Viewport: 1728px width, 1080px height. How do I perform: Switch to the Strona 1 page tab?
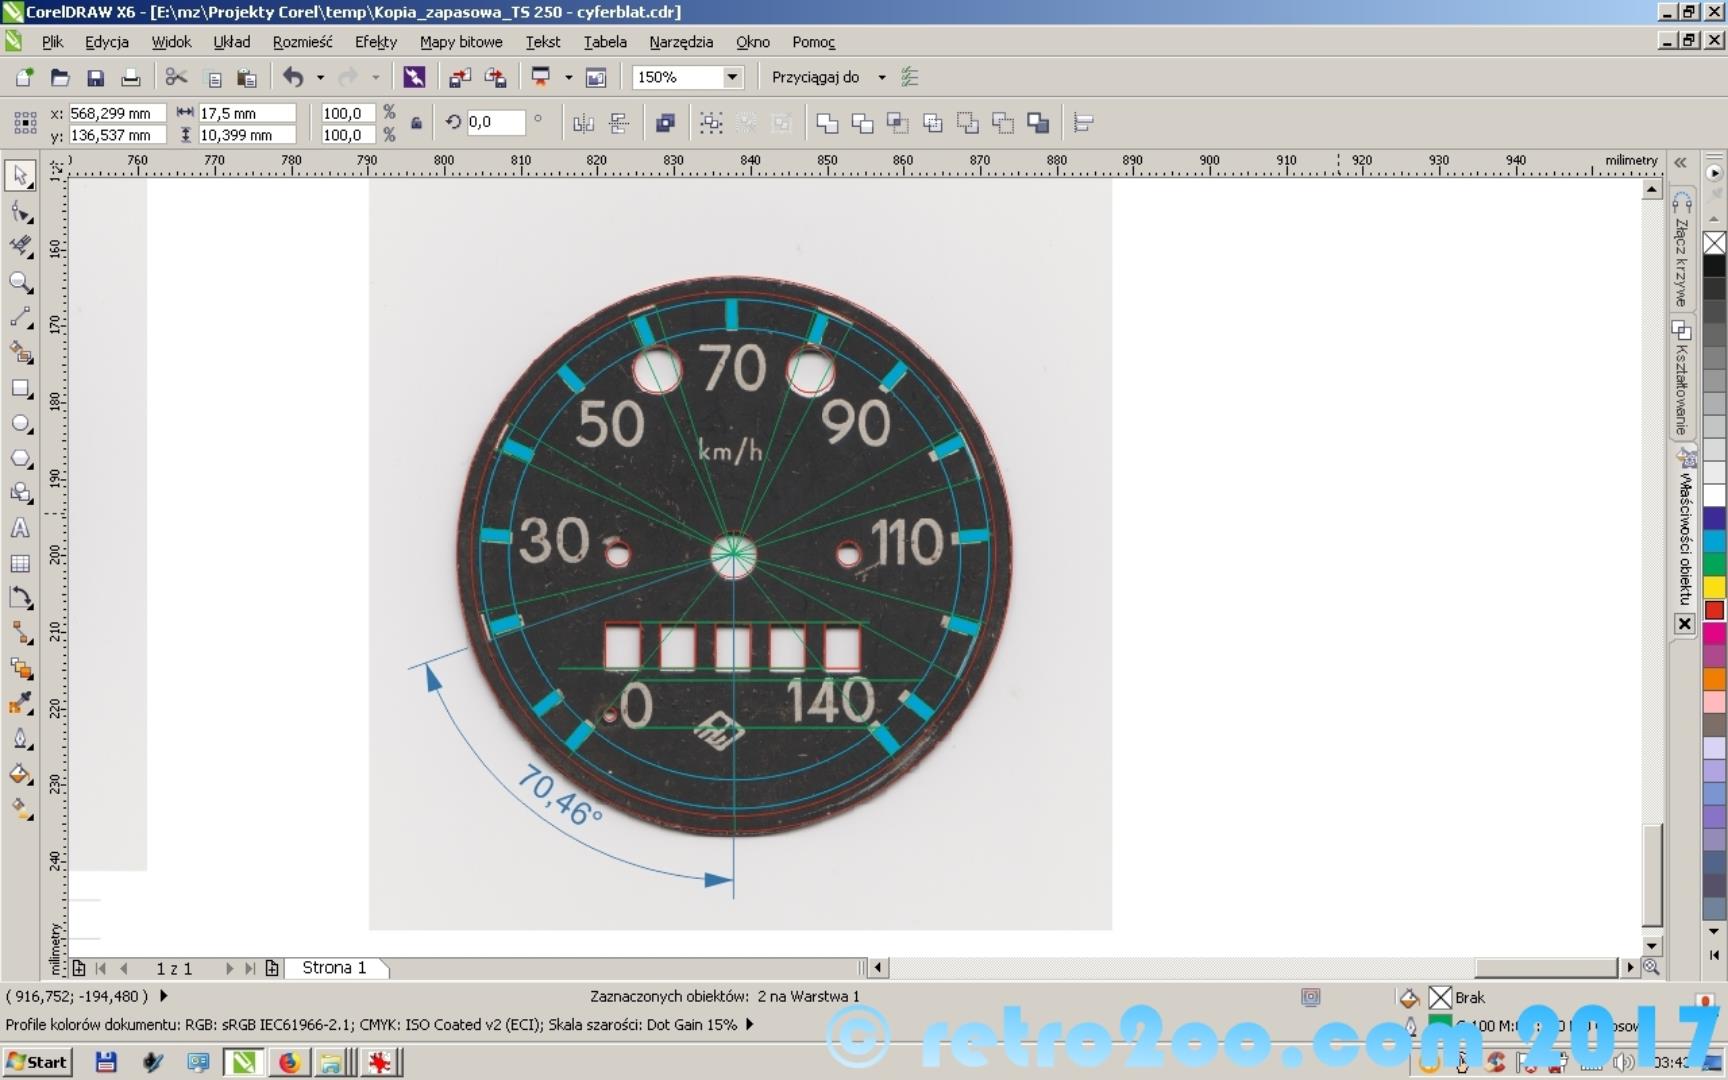pos(334,968)
